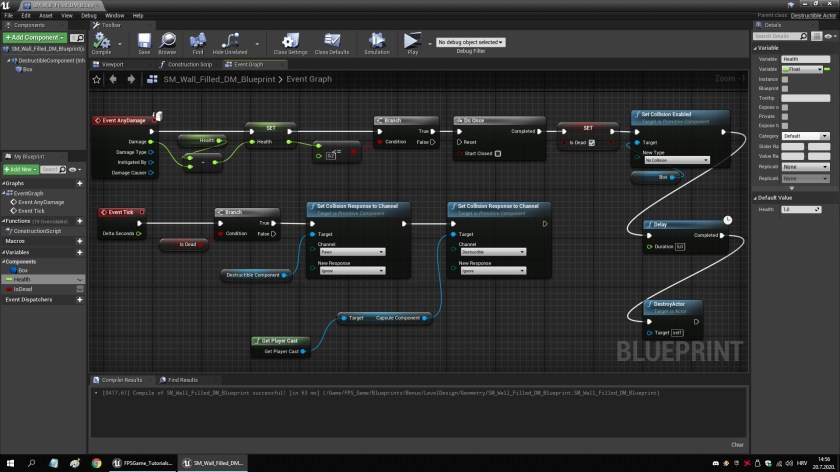The height and width of the screenshot is (472, 840).
Task: Click the Find toolbar icon
Action: pos(198,41)
